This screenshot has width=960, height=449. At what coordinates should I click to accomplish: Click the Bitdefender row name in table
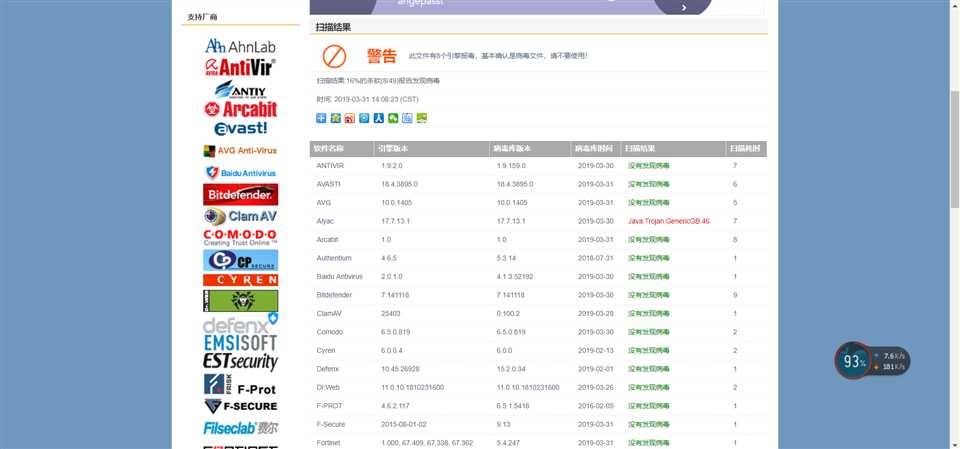(x=334, y=295)
